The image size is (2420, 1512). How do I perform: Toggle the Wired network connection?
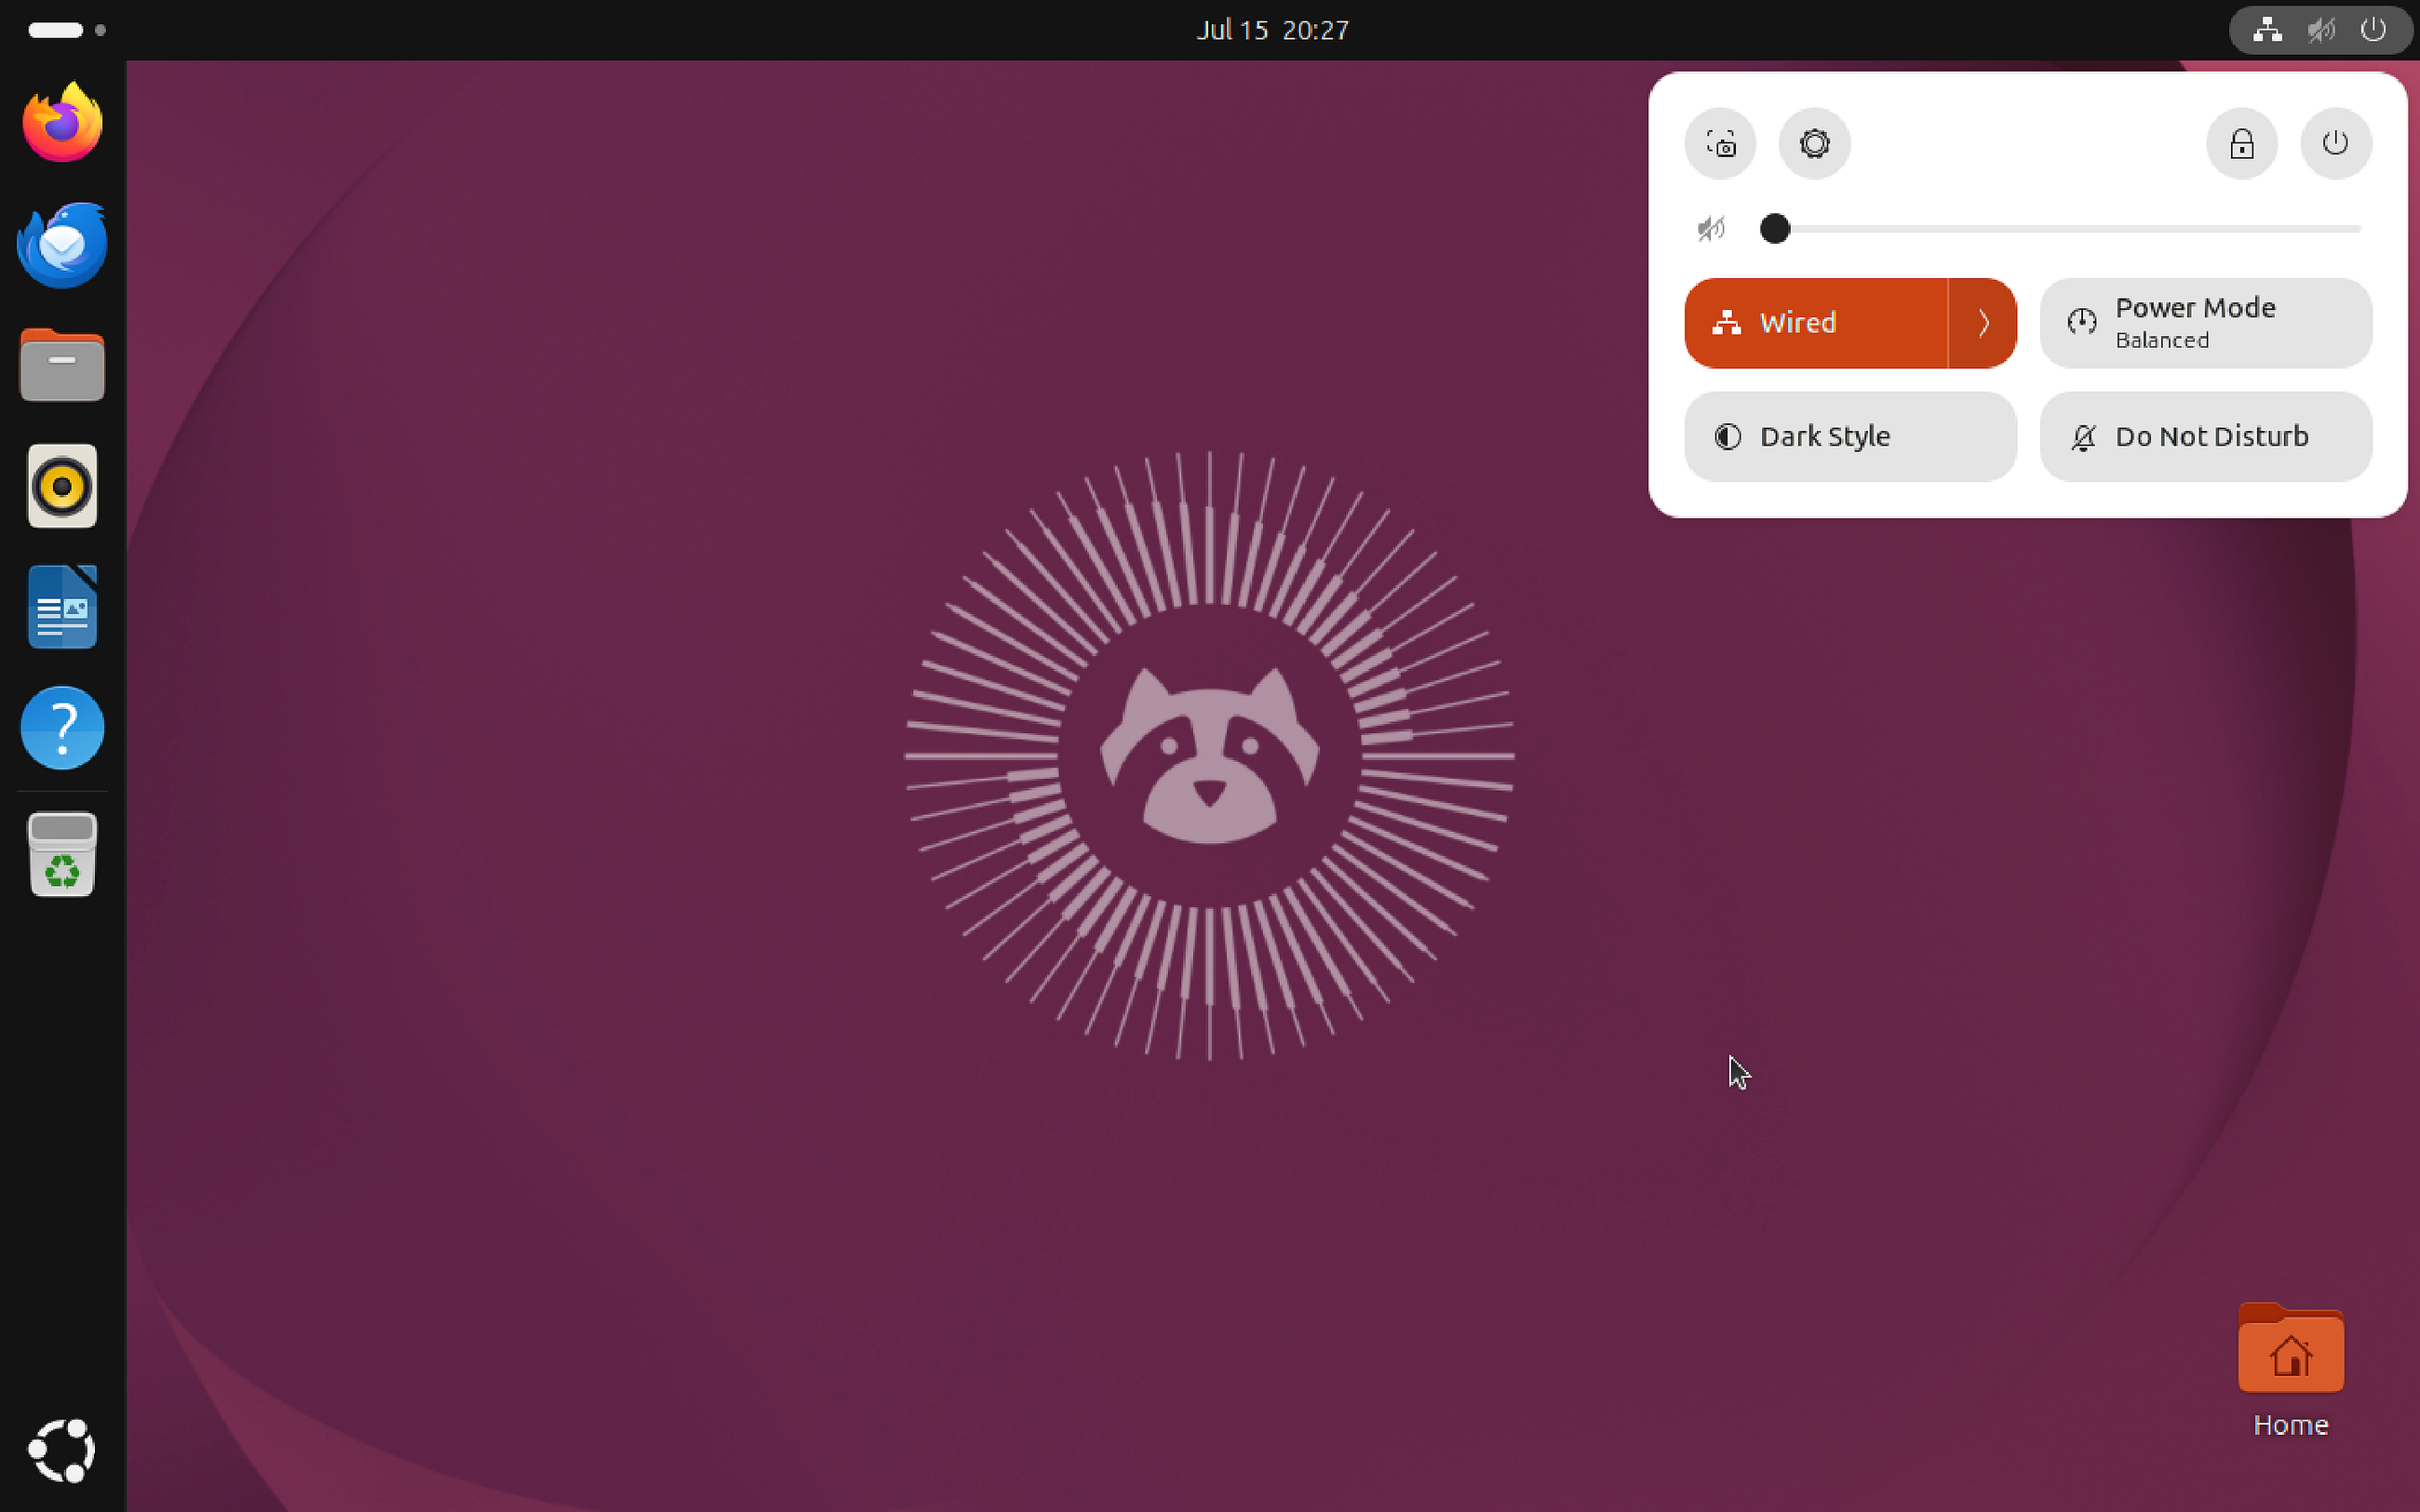(x=1816, y=323)
